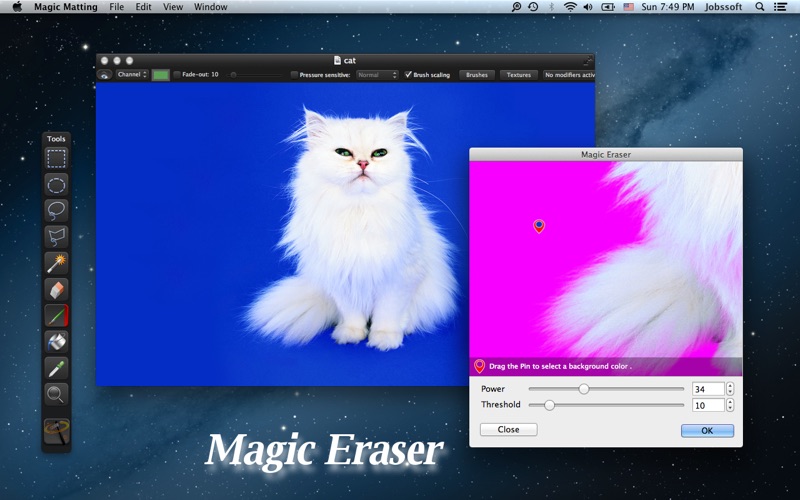
Task: Choose the Lasso selection tool
Action: point(57,210)
